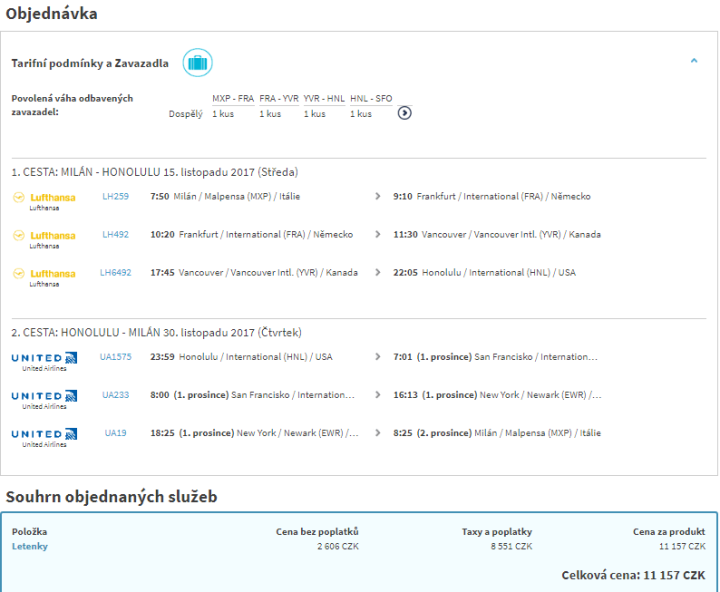Click the MXP - FRA baggage column header
Viewport: 720px width, 592px height.
pos(233,99)
